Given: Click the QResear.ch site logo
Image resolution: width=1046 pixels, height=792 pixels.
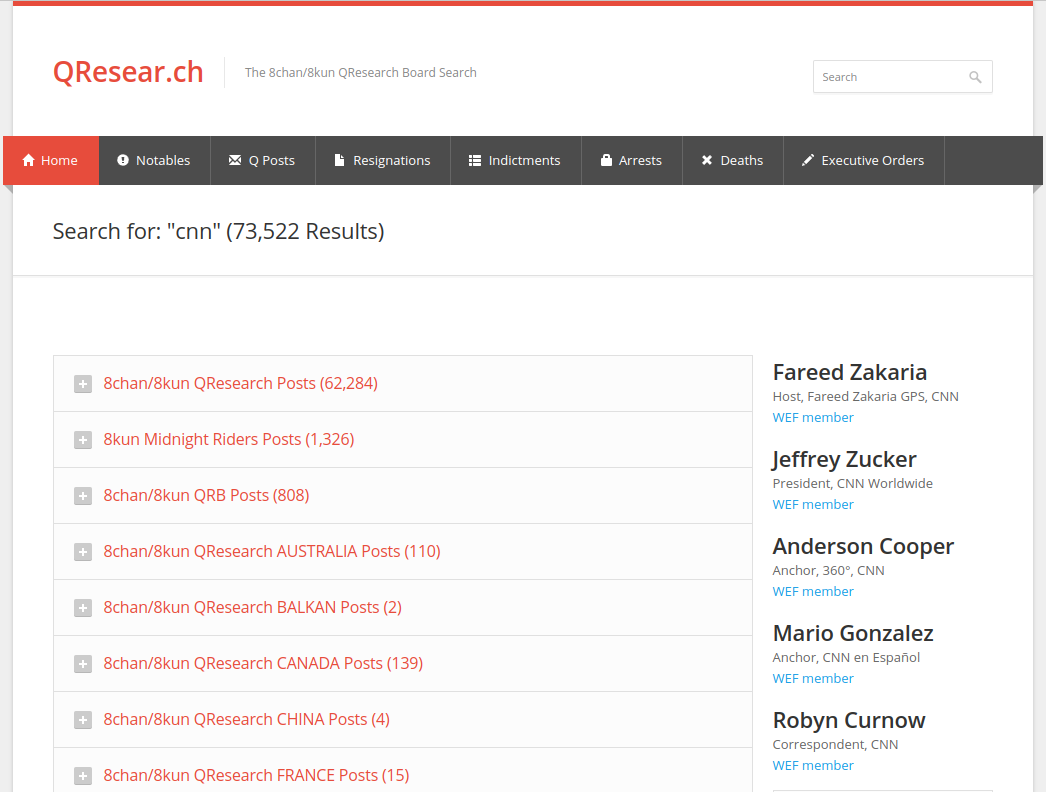Looking at the screenshot, I should click(128, 72).
